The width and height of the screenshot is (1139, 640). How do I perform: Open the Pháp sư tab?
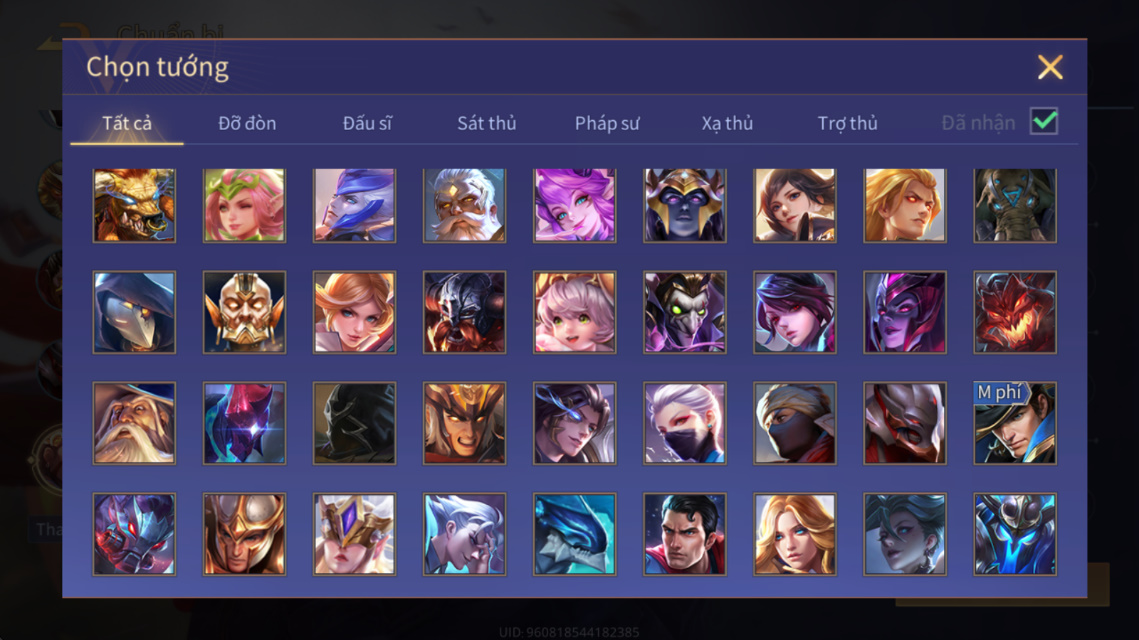coord(607,123)
